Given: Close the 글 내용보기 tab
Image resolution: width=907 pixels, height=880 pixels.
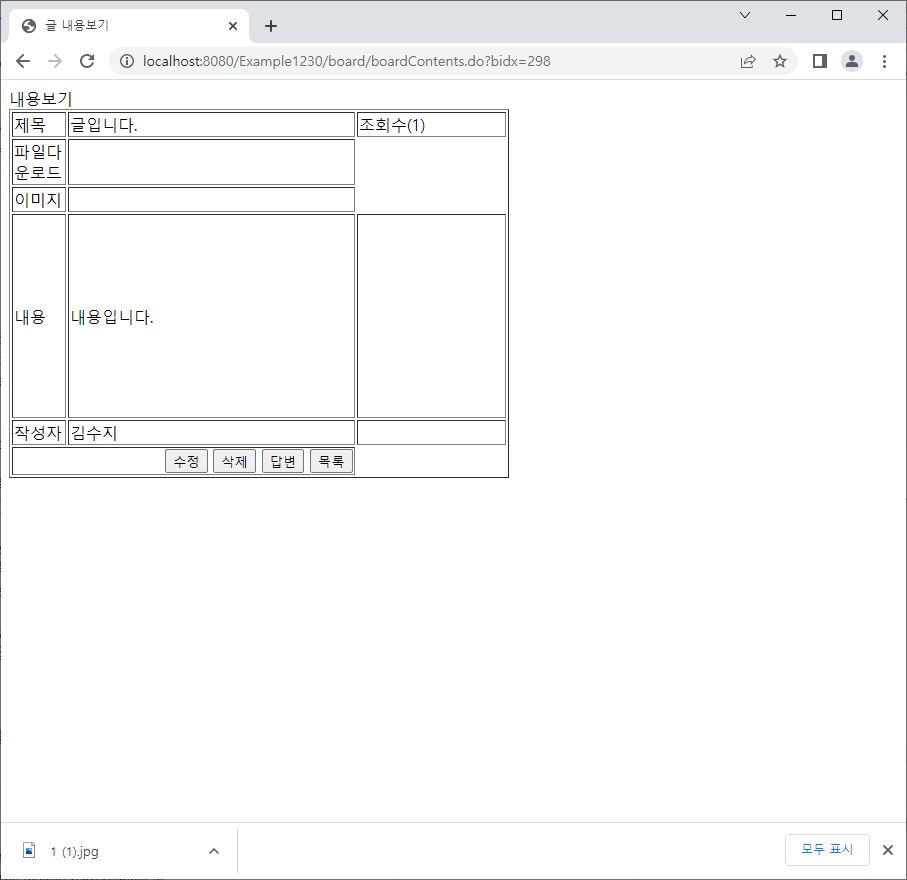Looking at the screenshot, I should point(233,26).
